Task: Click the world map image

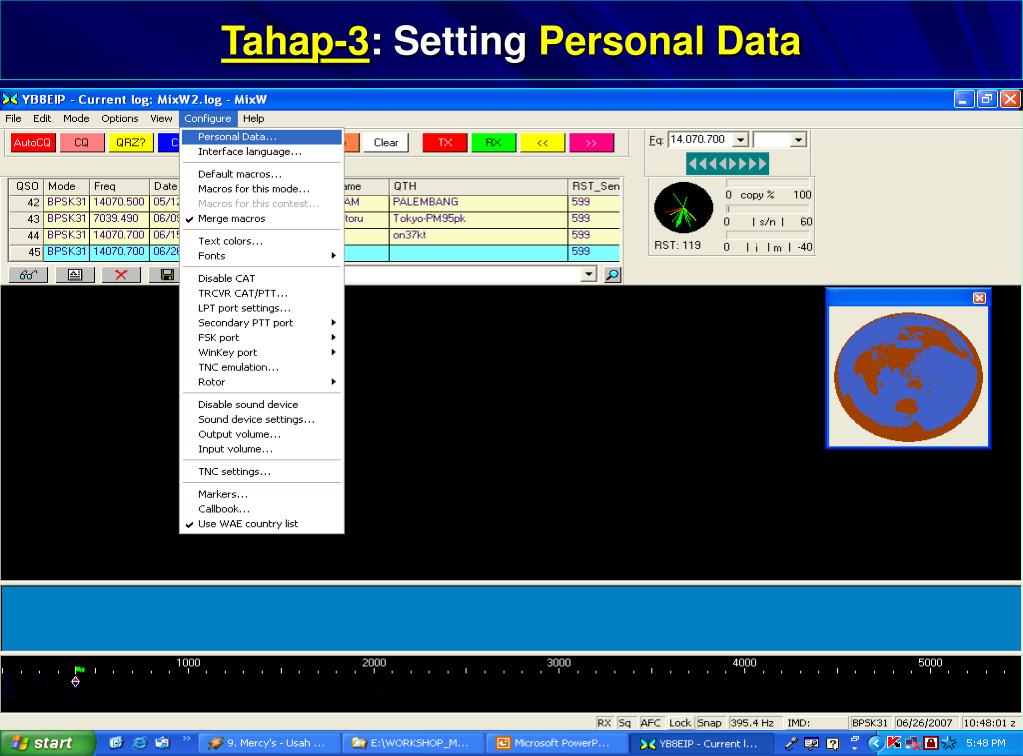Action: tap(908, 377)
